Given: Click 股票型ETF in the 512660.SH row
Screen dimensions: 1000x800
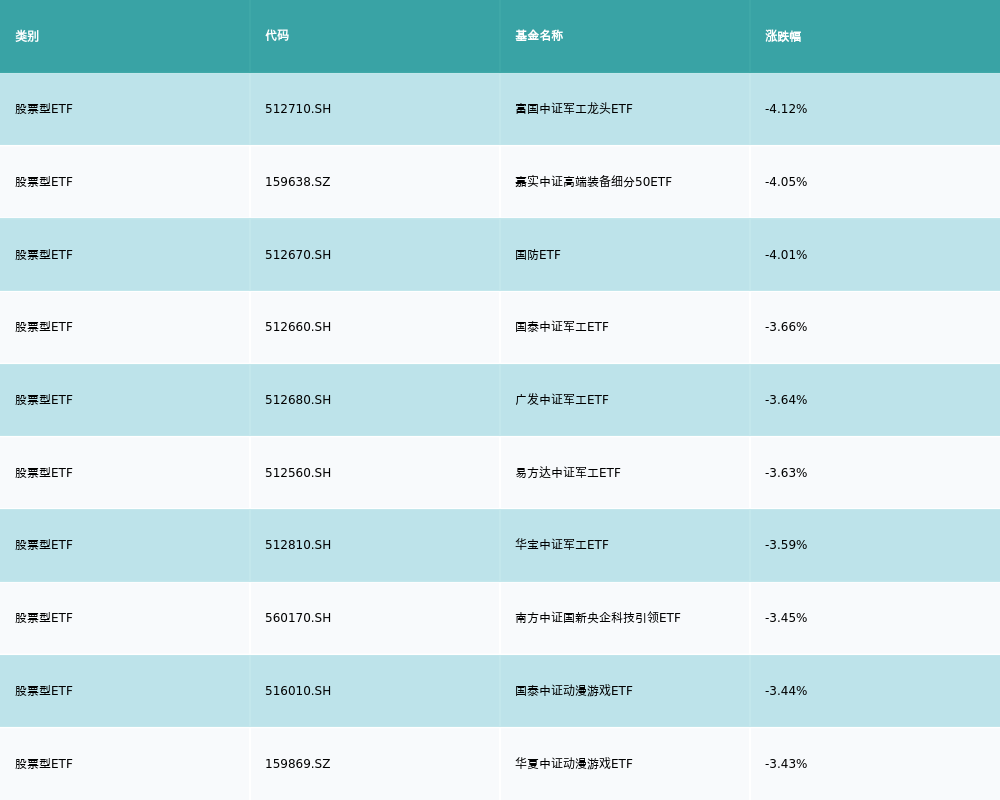Looking at the screenshot, I should coord(44,327).
